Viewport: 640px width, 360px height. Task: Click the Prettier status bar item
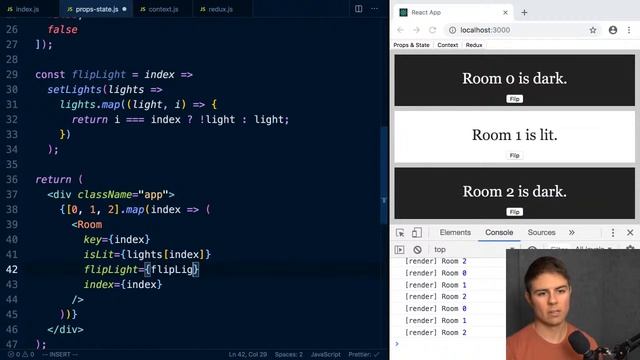pyautogui.click(x=363, y=354)
